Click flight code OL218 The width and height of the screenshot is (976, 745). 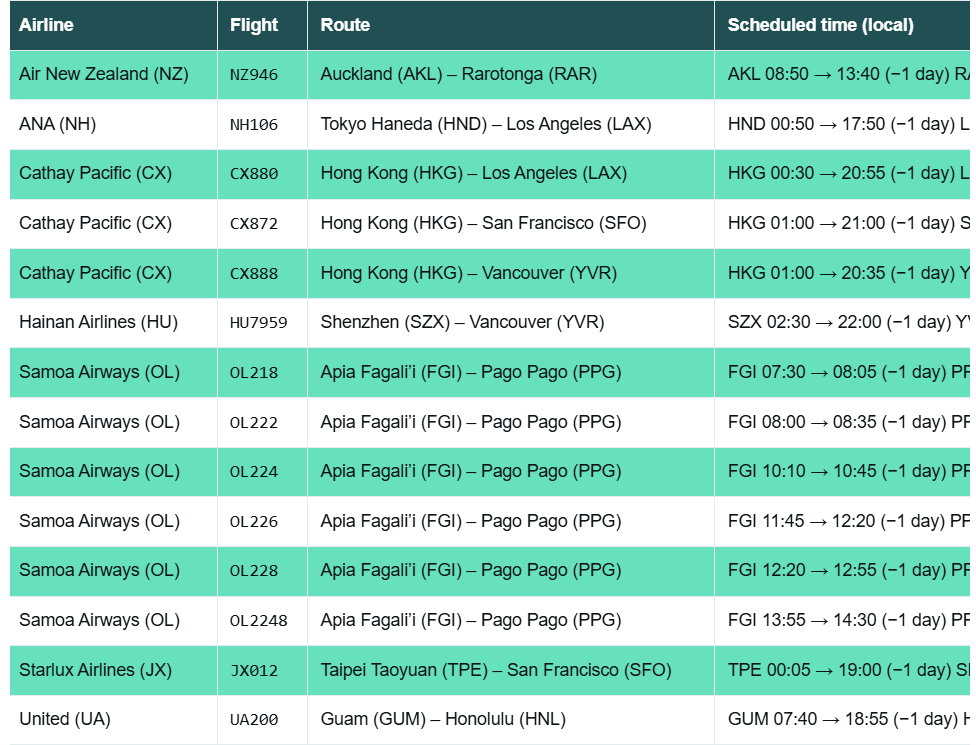pyautogui.click(x=254, y=373)
